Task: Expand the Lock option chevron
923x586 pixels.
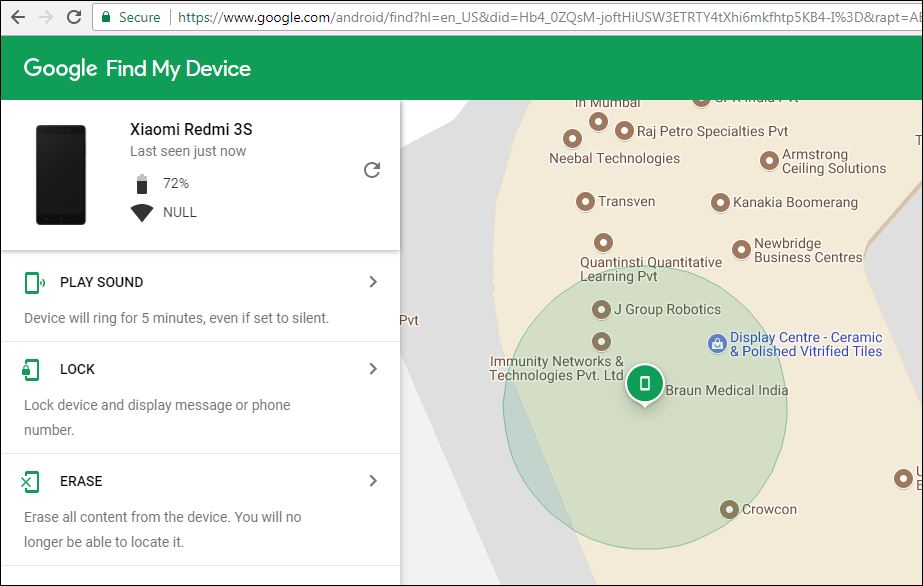Action: (373, 369)
